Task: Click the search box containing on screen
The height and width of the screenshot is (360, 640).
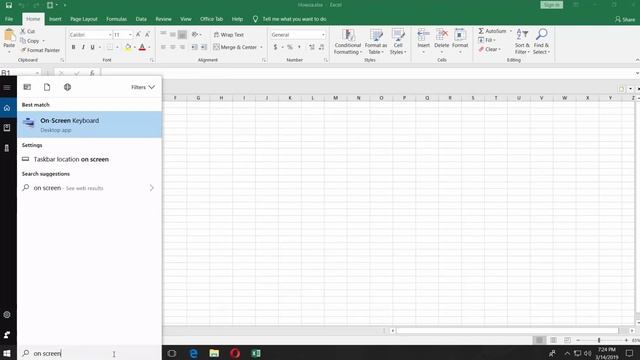Action: (89, 353)
